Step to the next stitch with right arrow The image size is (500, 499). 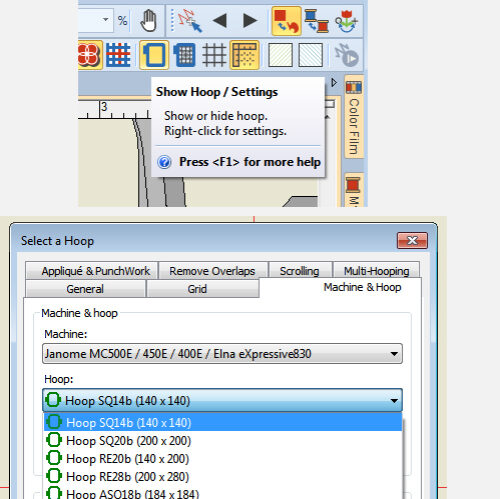click(250, 21)
